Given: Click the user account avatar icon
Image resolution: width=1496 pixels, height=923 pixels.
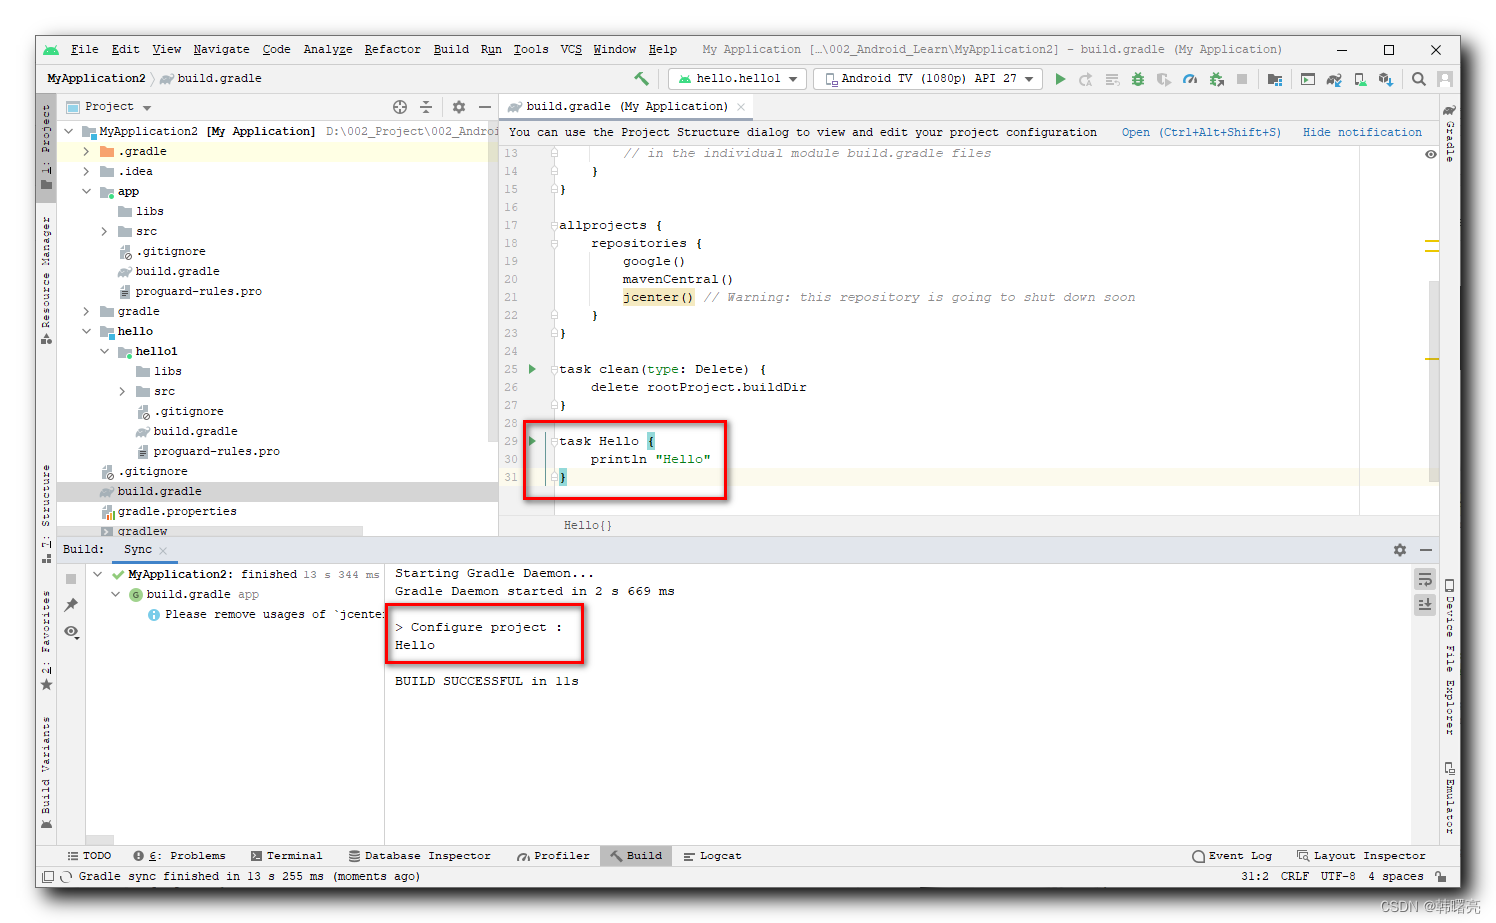Looking at the screenshot, I should point(1445,79).
